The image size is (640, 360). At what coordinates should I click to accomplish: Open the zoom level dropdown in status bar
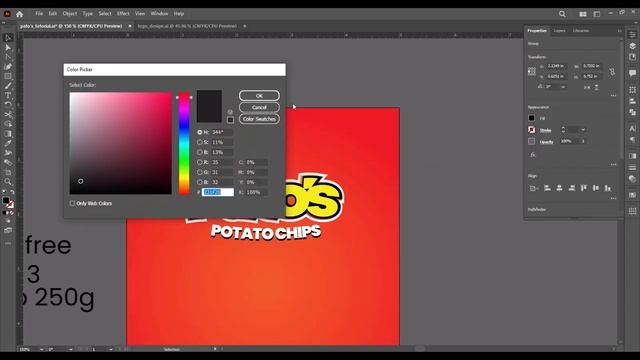click(42, 349)
